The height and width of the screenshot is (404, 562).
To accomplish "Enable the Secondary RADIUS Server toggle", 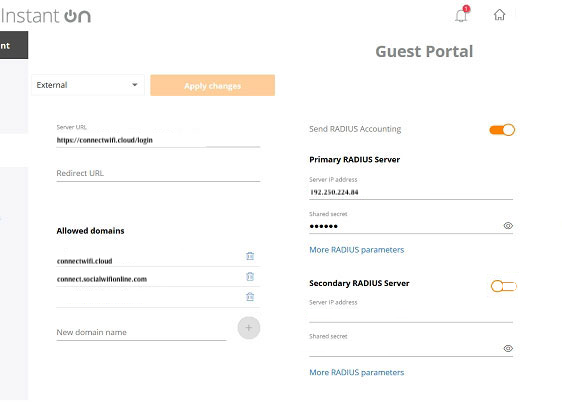I will point(504,286).
